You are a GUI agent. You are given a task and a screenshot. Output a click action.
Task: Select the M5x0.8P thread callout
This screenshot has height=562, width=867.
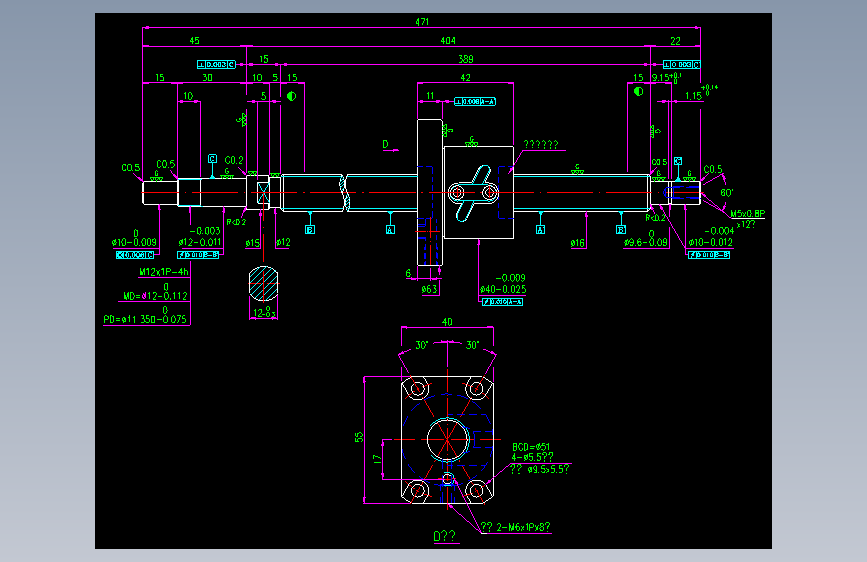click(748, 214)
